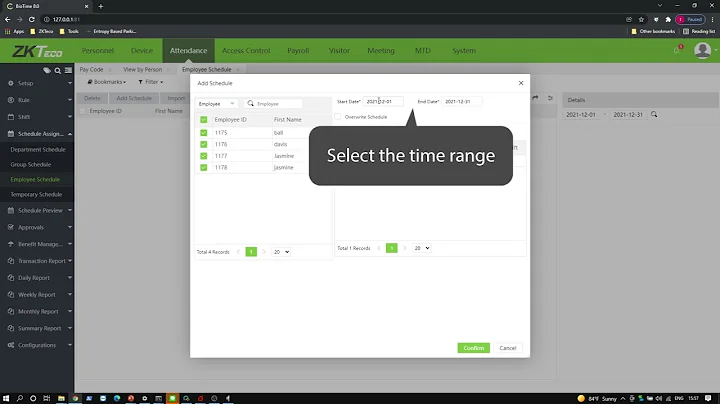Open Department Schedule in sidebar
This screenshot has width=720, height=404.
point(38,150)
